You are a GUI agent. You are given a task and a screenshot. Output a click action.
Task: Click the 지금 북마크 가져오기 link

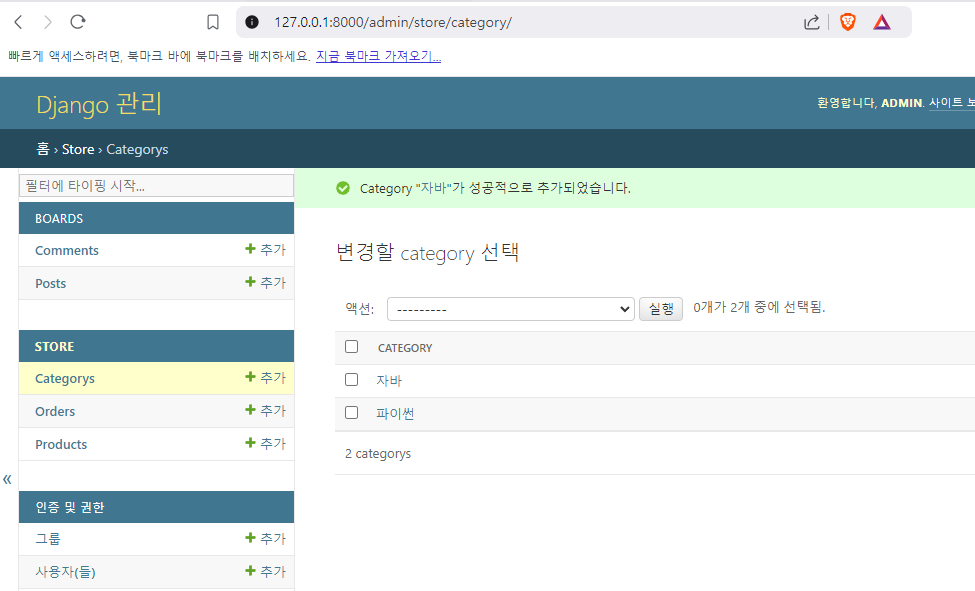[x=378, y=56]
